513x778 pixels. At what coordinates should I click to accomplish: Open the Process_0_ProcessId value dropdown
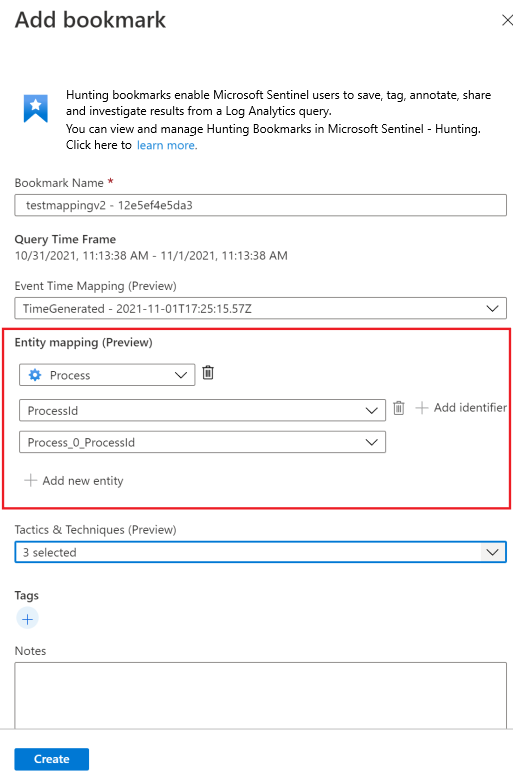202,442
